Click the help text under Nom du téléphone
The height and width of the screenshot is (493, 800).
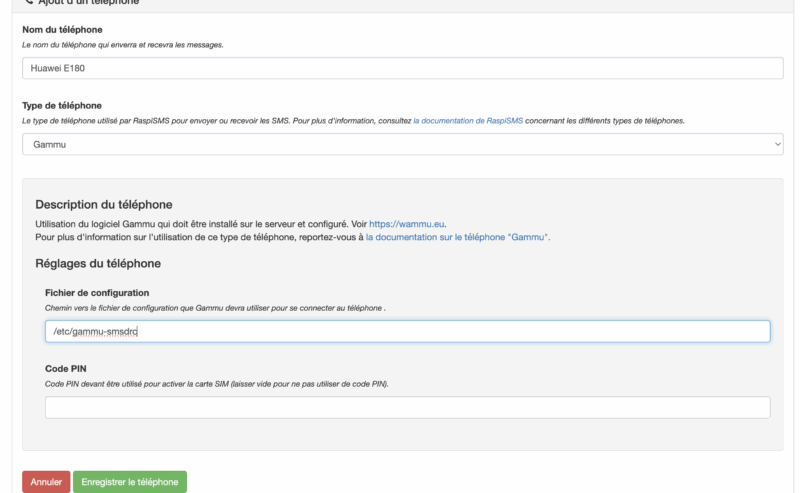(x=122, y=46)
